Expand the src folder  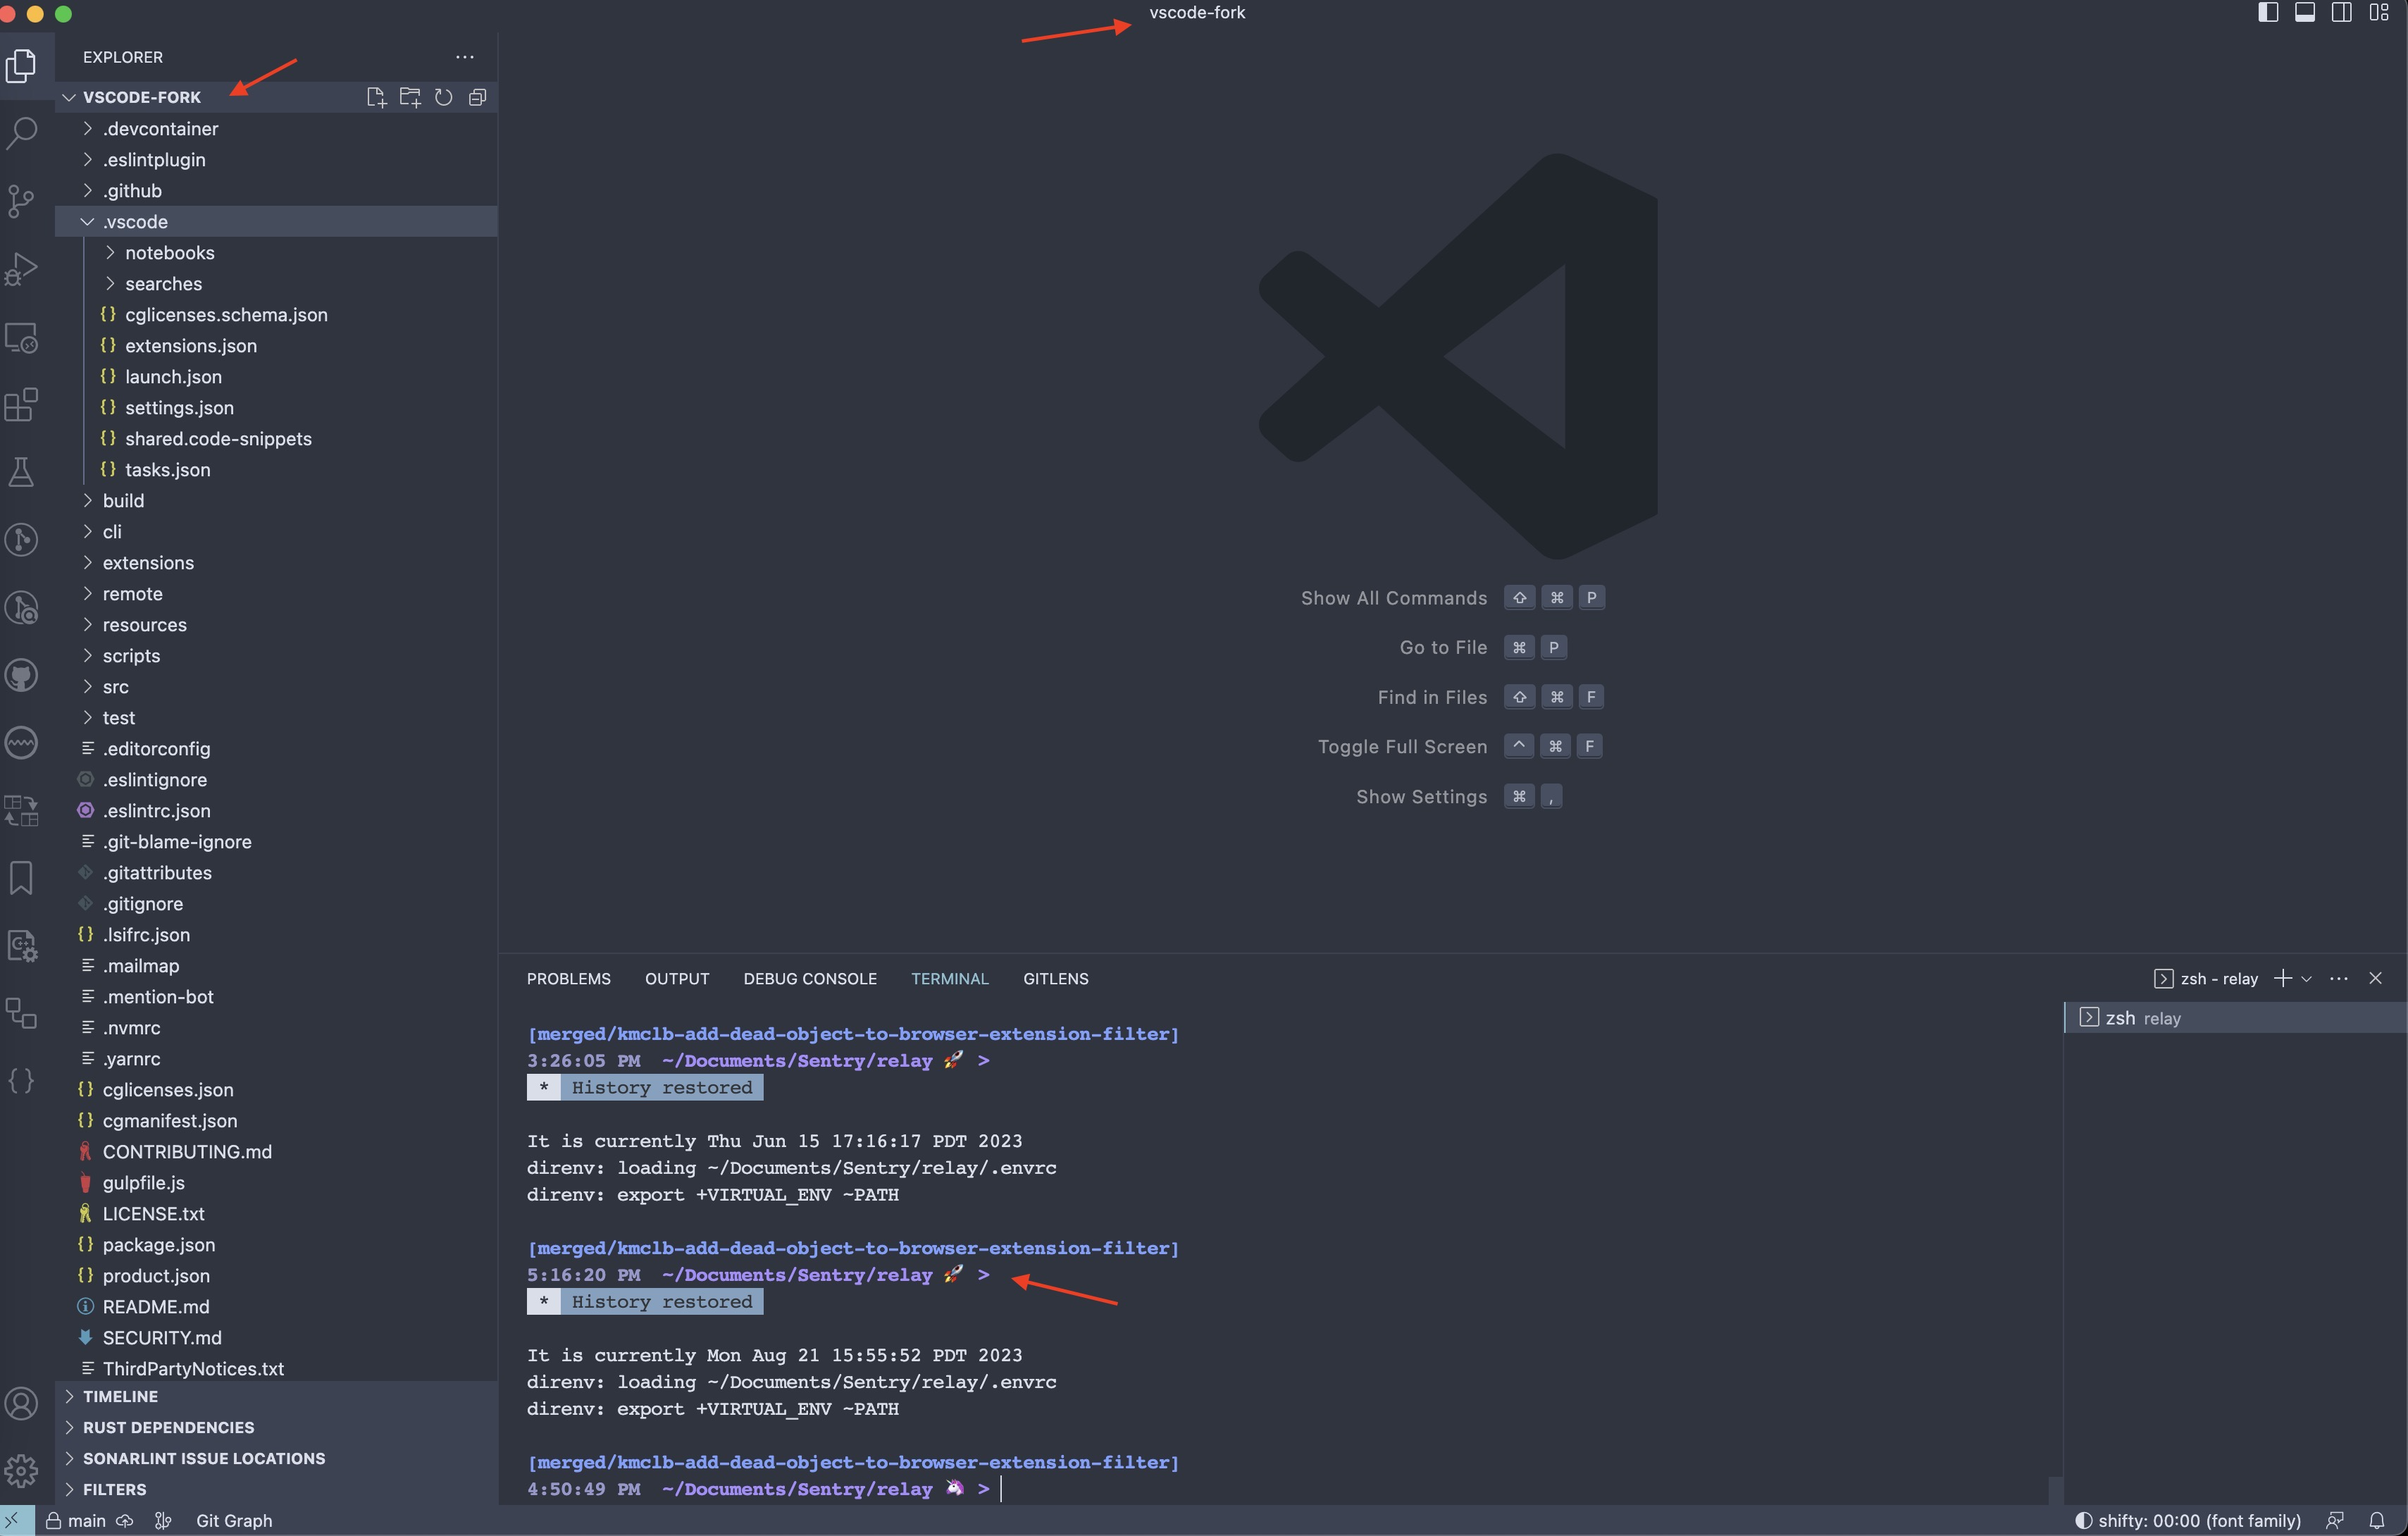[115, 687]
